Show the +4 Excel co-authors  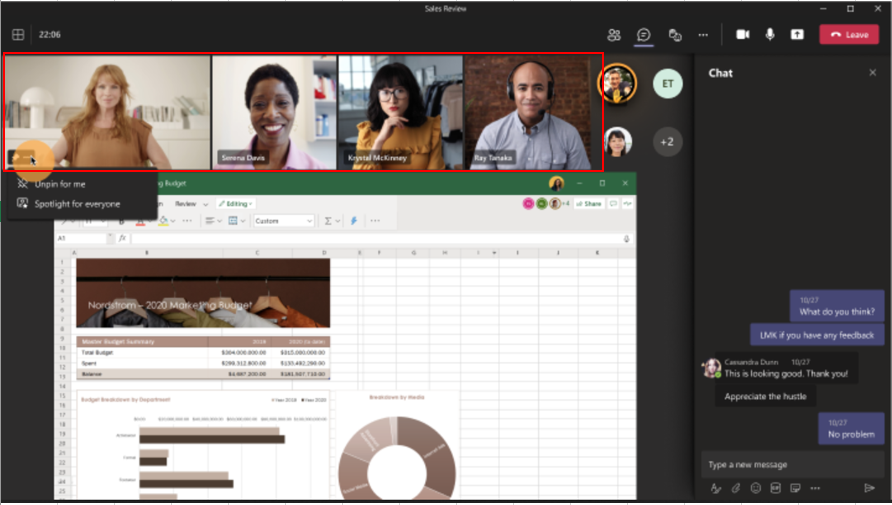(x=565, y=204)
